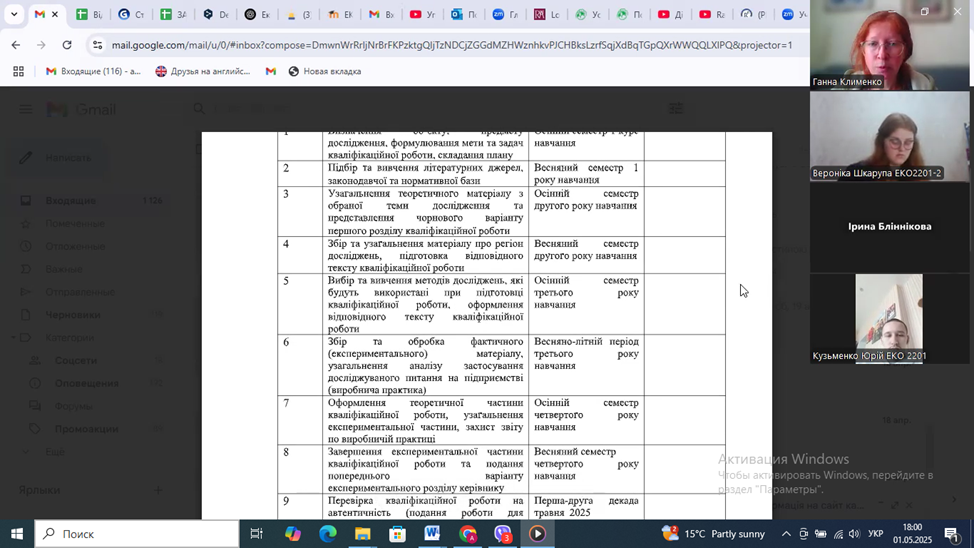Click table cell 'Весняний семестр 1 року навчання'
Viewport: 974px width, 548px height.
586,174
